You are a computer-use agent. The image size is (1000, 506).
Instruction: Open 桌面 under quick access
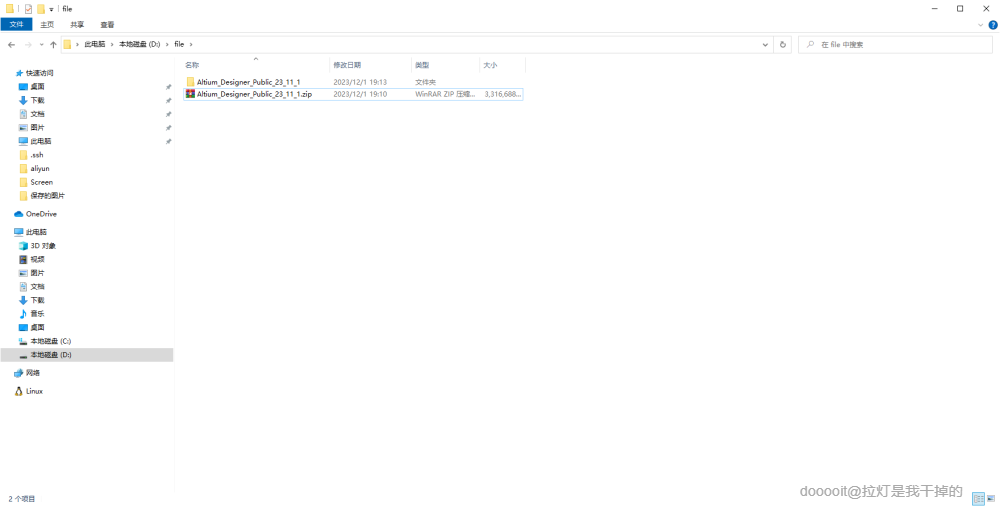click(38, 87)
